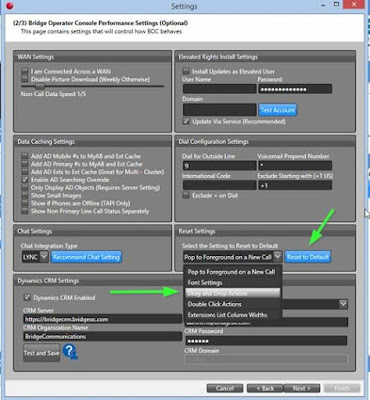Screen dimensions: 370x400
Task: Choose Drag and Drop Actions option
Action: click(x=233, y=293)
